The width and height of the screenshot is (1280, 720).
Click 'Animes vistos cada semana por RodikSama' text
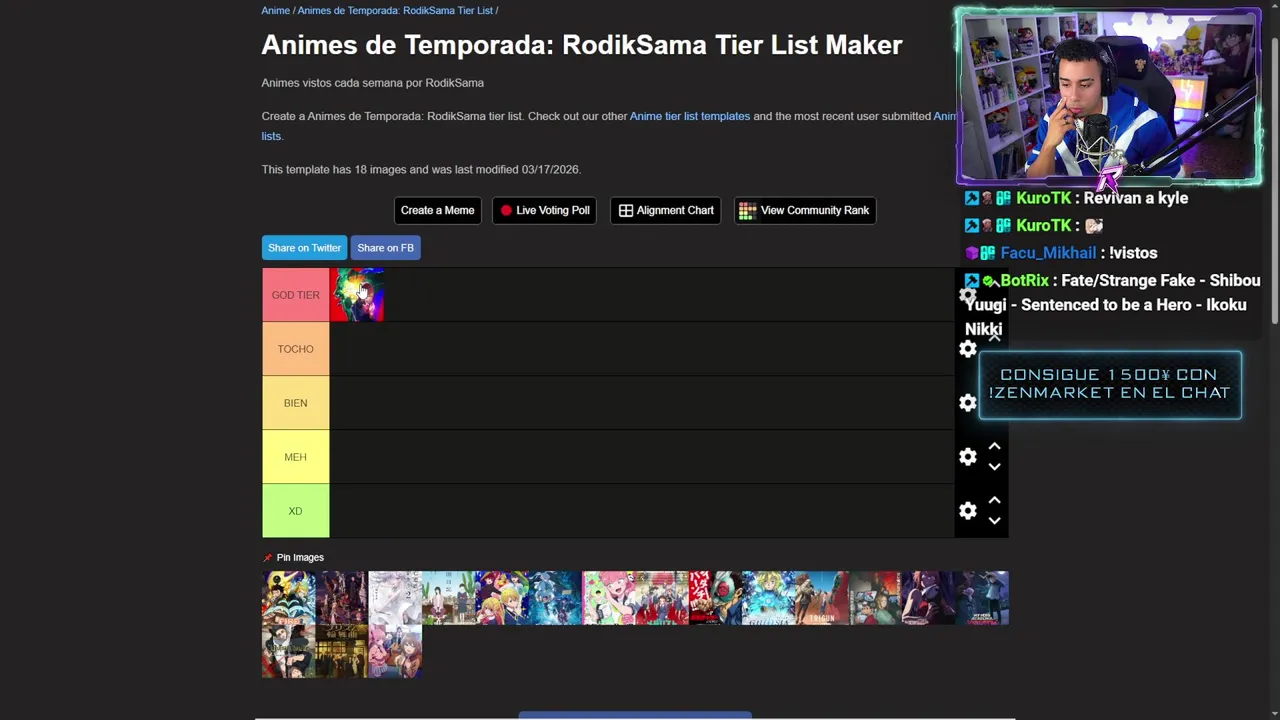click(372, 83)
